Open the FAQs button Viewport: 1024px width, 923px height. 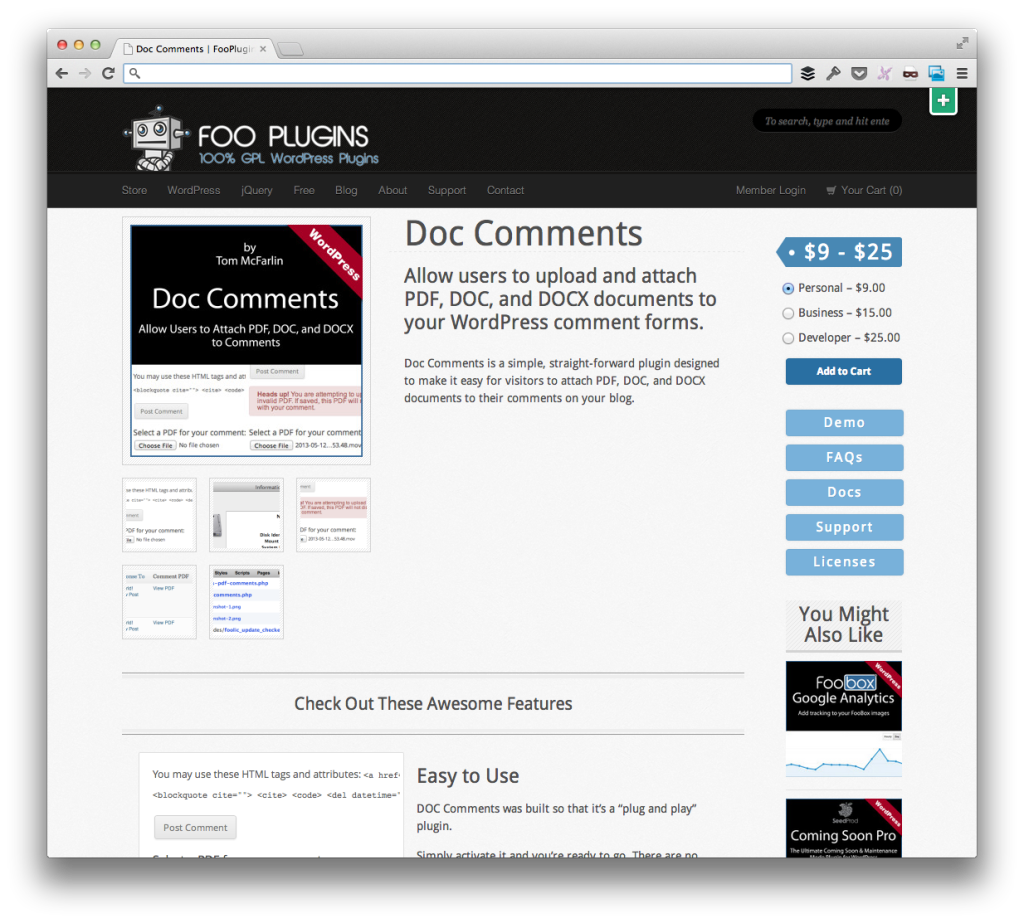[x=844, y=457]
